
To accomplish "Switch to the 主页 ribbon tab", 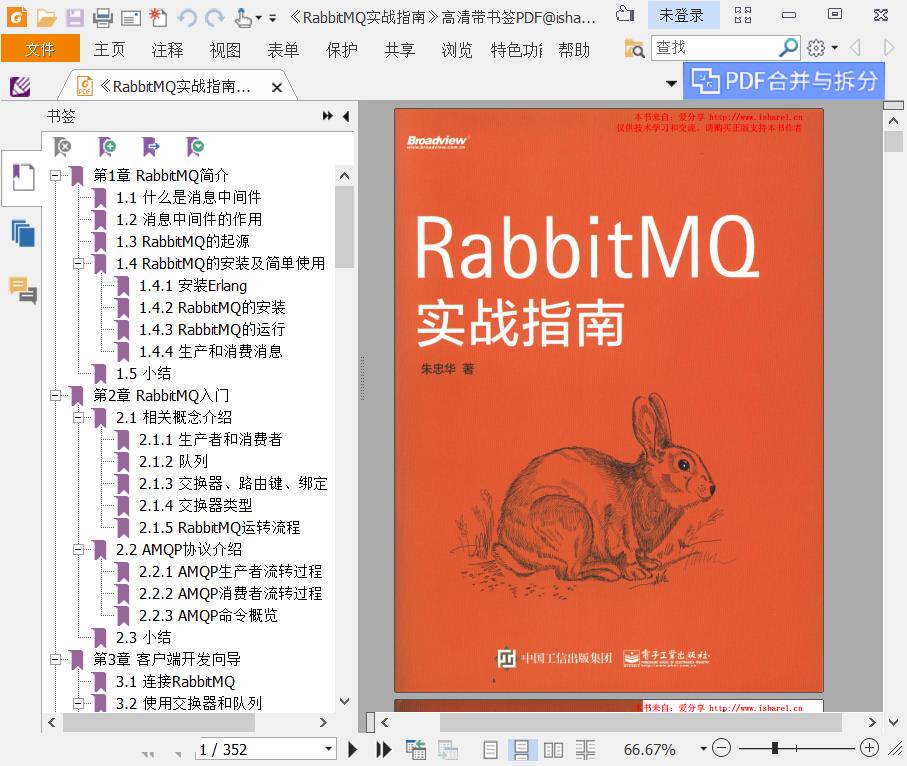I will [x=109, y=50].
